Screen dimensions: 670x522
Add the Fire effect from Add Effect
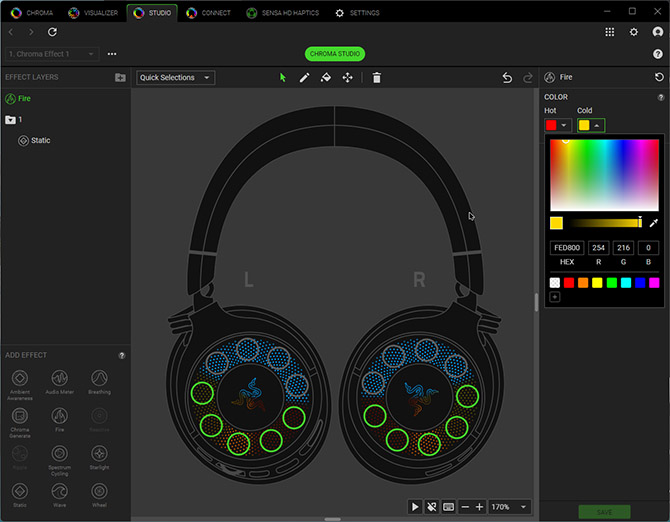coord(59,419)
